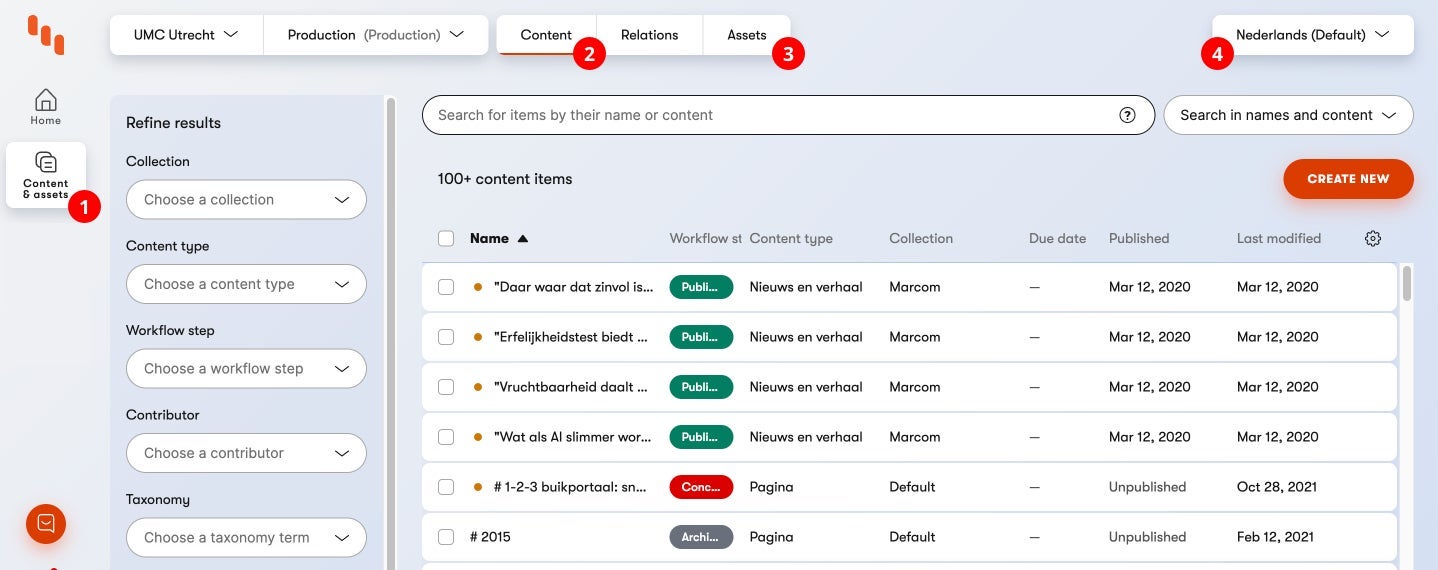This screenshot has width=1438, height=570.
Task: Click the Create New button
Action: click(x=1348, y=179)
